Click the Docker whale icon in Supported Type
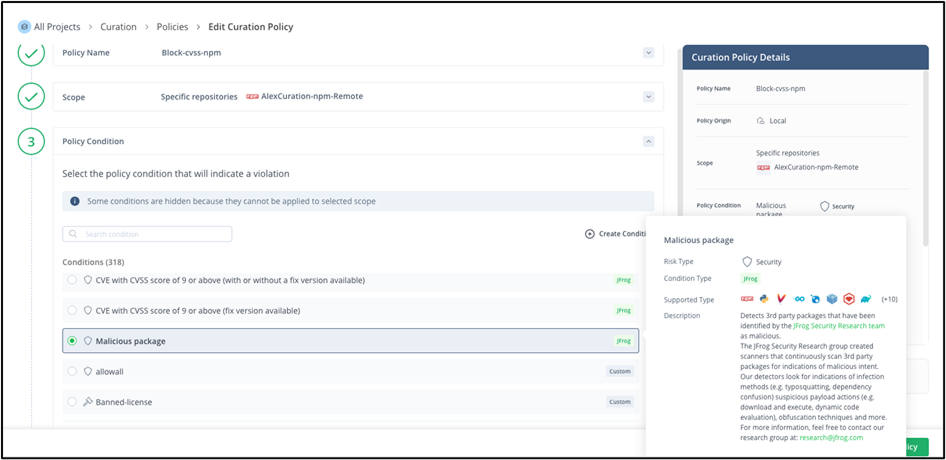 pyautogui.click(x=865, y=299)
